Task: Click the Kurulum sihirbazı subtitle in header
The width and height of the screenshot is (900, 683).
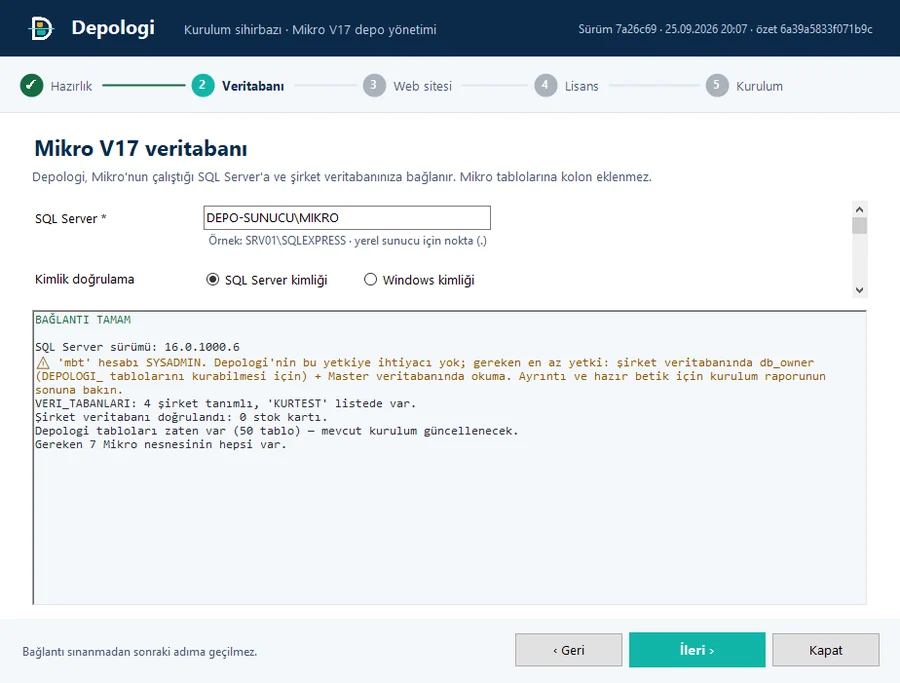Action: point(310,30)
